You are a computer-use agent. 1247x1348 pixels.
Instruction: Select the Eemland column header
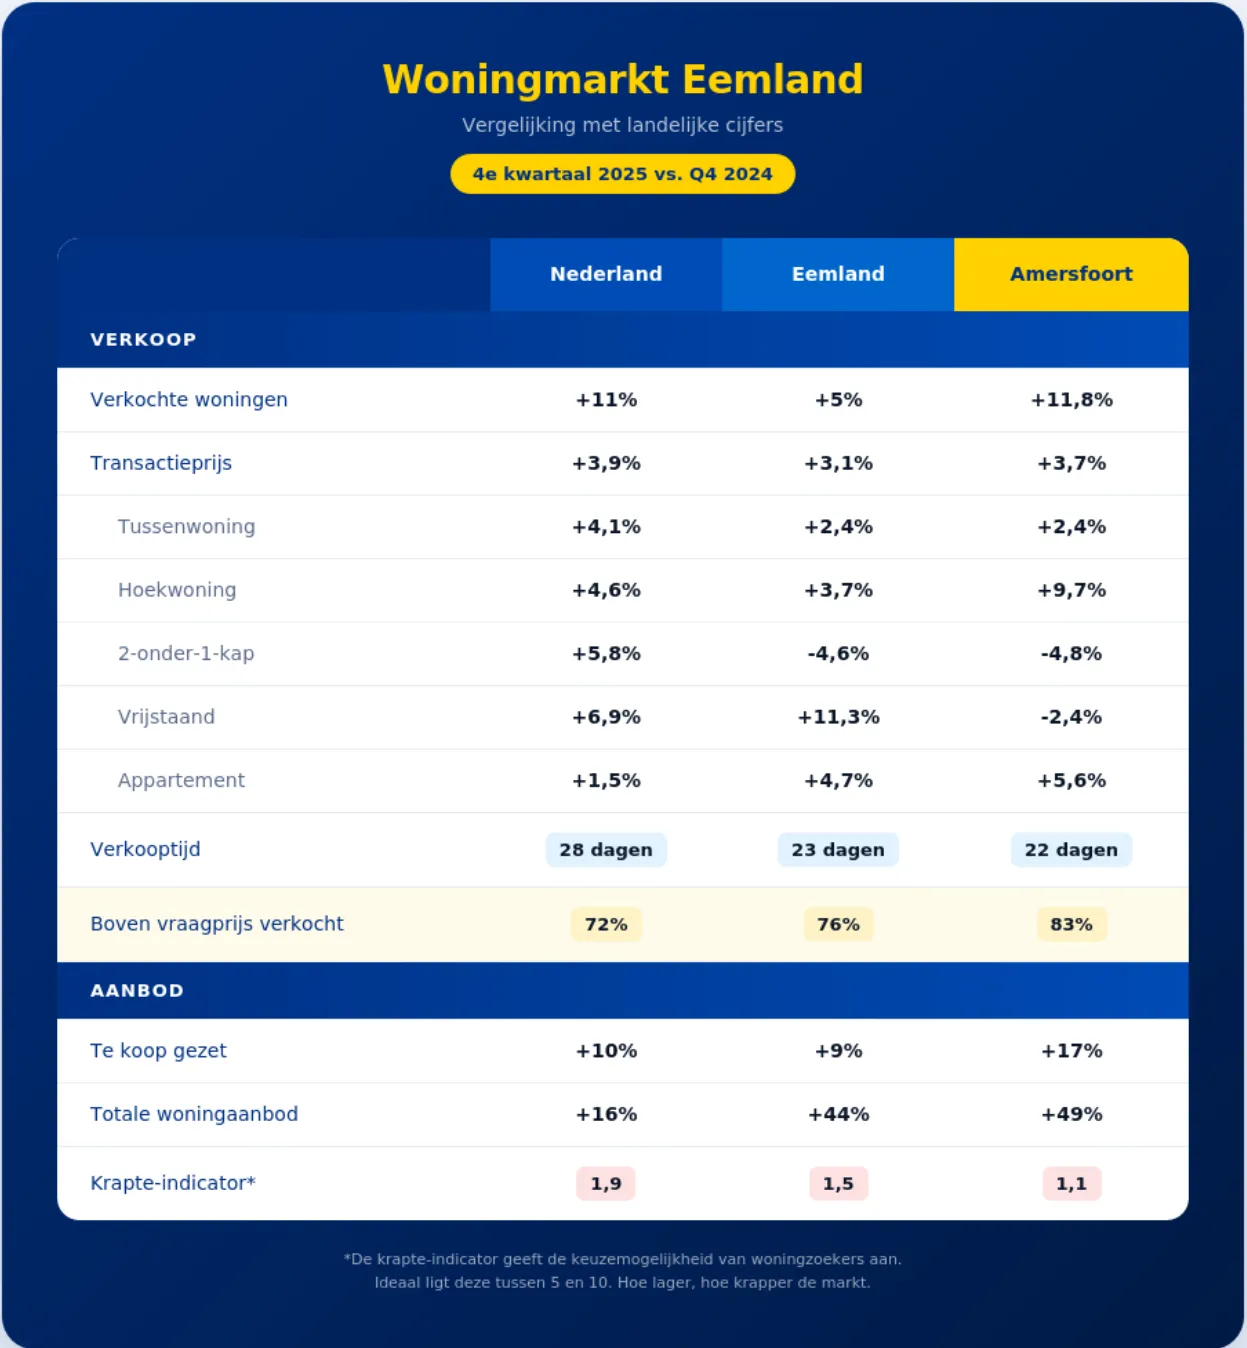(x=838, y=274)
